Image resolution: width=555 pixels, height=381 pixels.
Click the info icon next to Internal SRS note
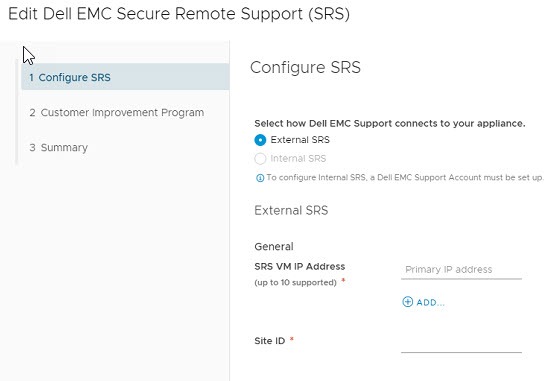click(x=260, y=178)
